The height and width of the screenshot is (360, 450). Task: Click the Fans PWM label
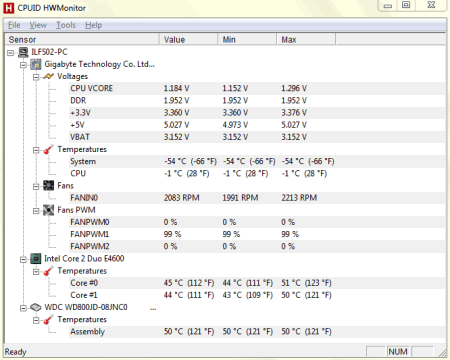pos(76,210)
